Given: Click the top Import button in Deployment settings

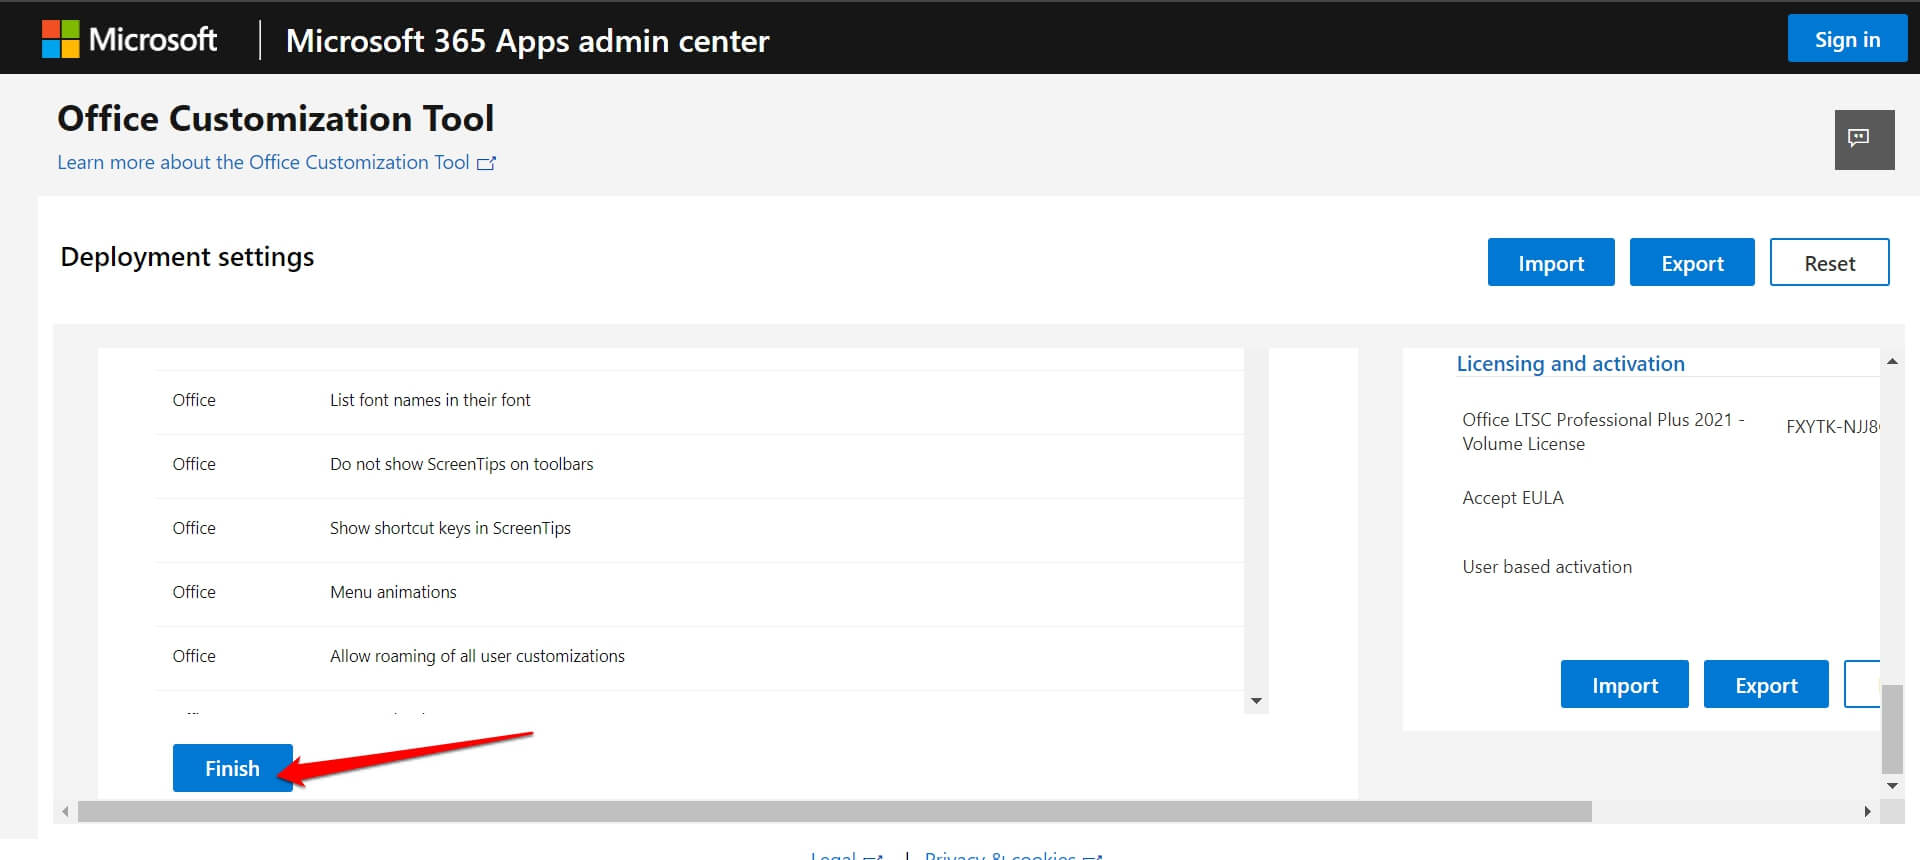Looking at the screenshot, I should pyautogui.click(x=1550, y=263).
